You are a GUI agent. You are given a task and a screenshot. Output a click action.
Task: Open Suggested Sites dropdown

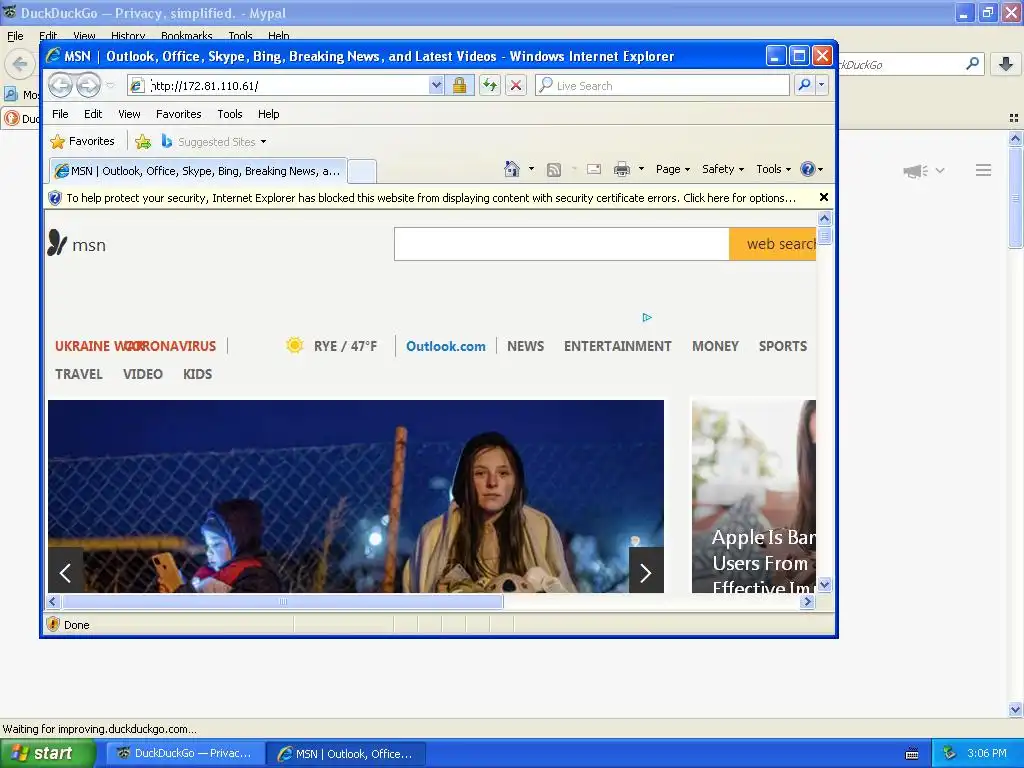pos(263,142)
